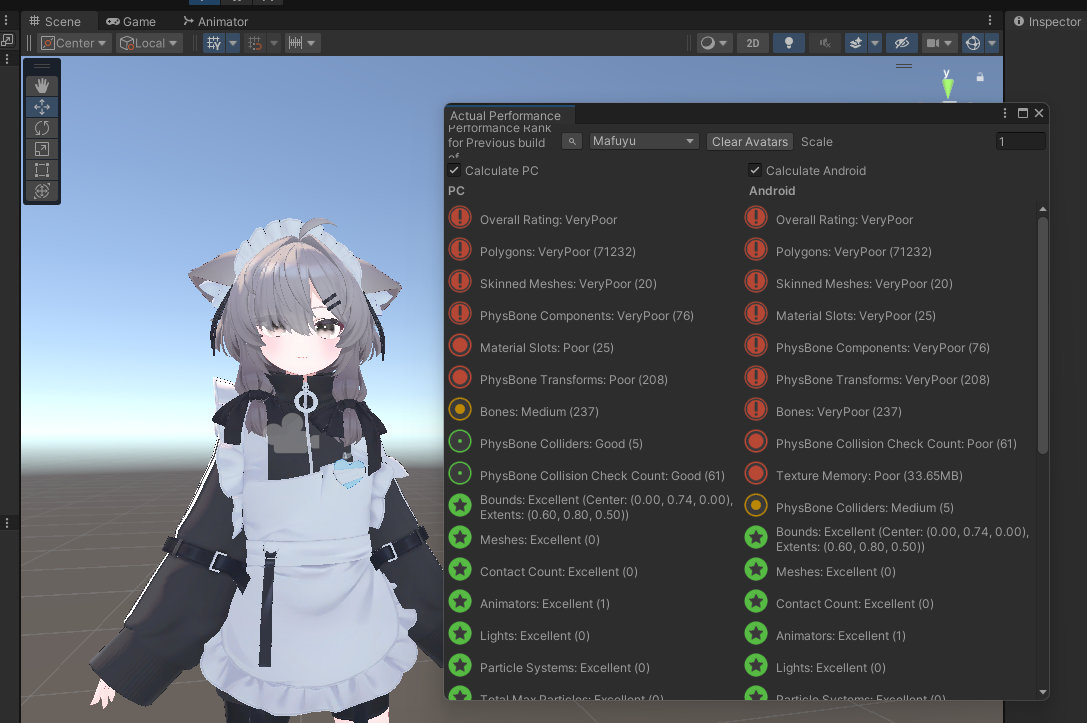Toggle scene audio mute icon

click(824, 43)
